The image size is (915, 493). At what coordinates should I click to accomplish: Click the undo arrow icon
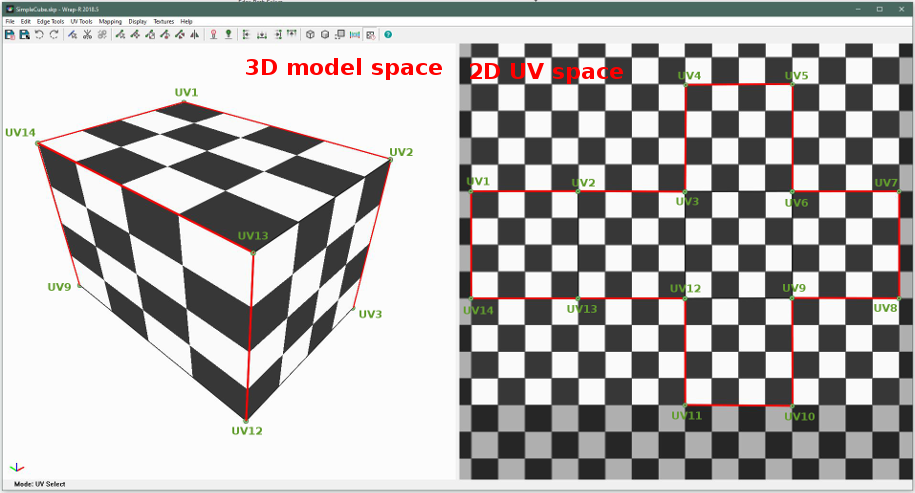pos(39,34)
